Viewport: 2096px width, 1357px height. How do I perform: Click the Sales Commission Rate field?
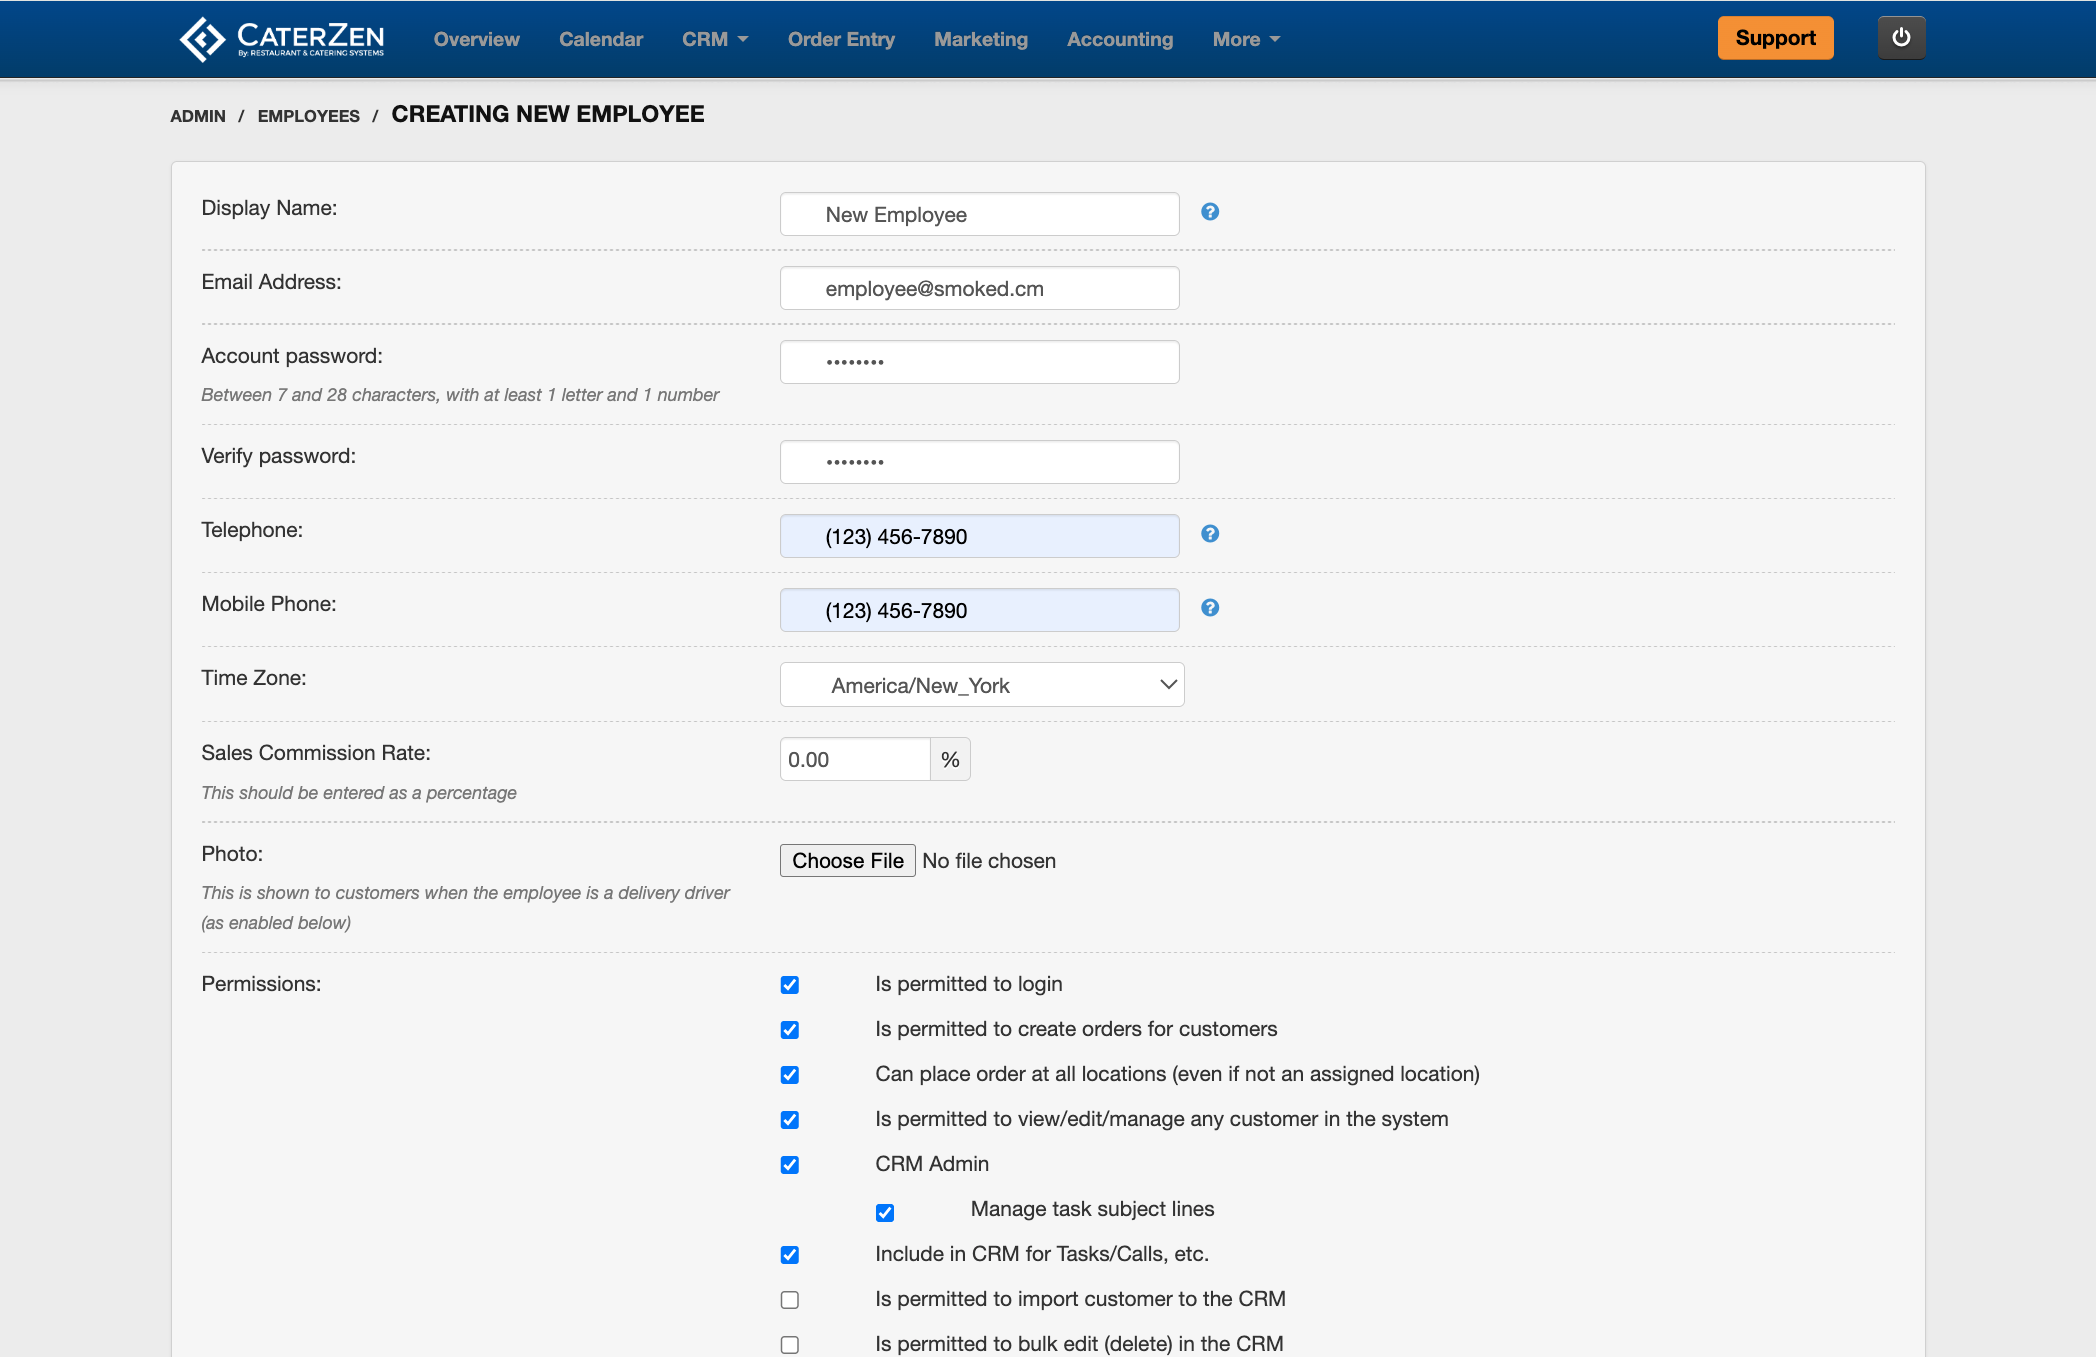click(855, 759)
